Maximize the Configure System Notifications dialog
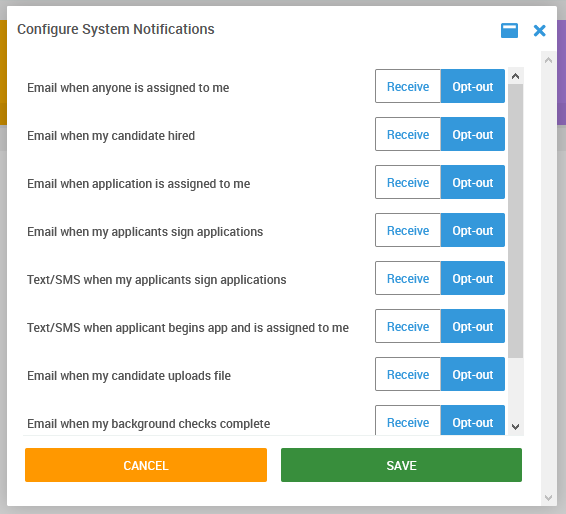This screenshot has width=566, height=514. click(509, 30)
